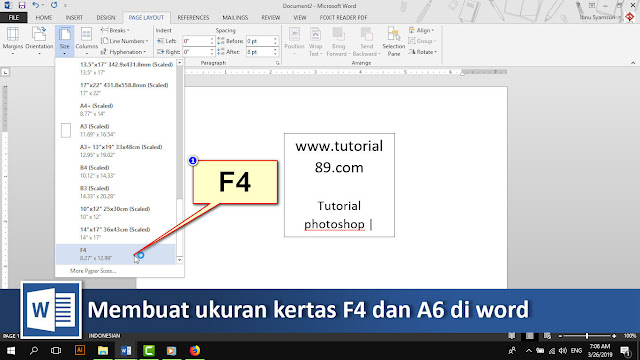Open the media player taskbar icon
Image resolution: width=640 pixels, height=360 pixels.
(171, 350)
